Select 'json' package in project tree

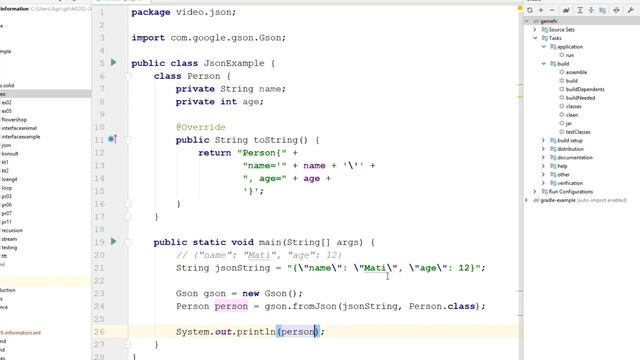6,145
